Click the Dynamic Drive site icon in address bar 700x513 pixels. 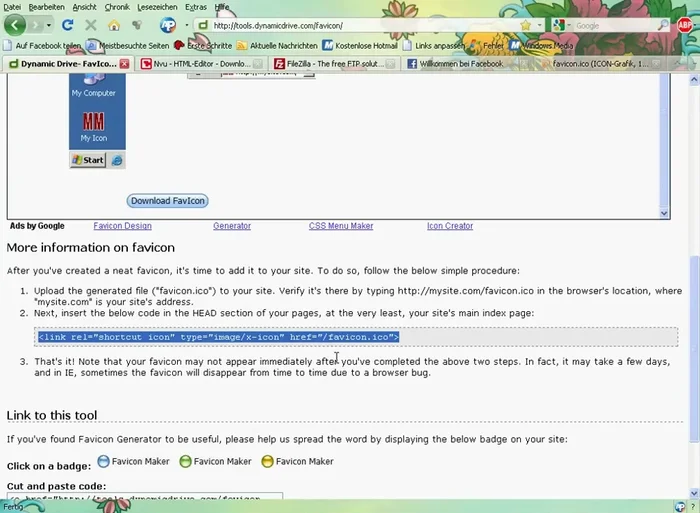[203, 25]
